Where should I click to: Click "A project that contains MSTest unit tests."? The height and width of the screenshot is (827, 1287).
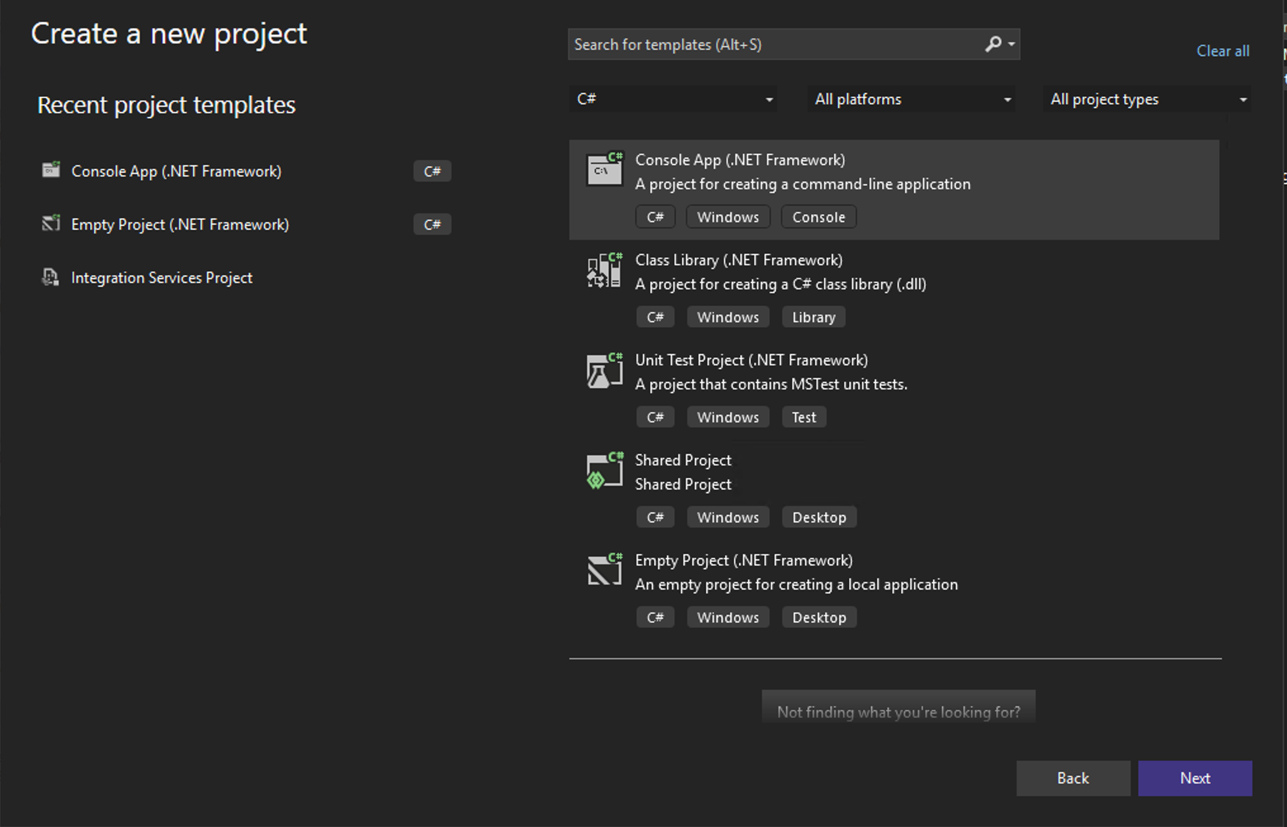771,384
